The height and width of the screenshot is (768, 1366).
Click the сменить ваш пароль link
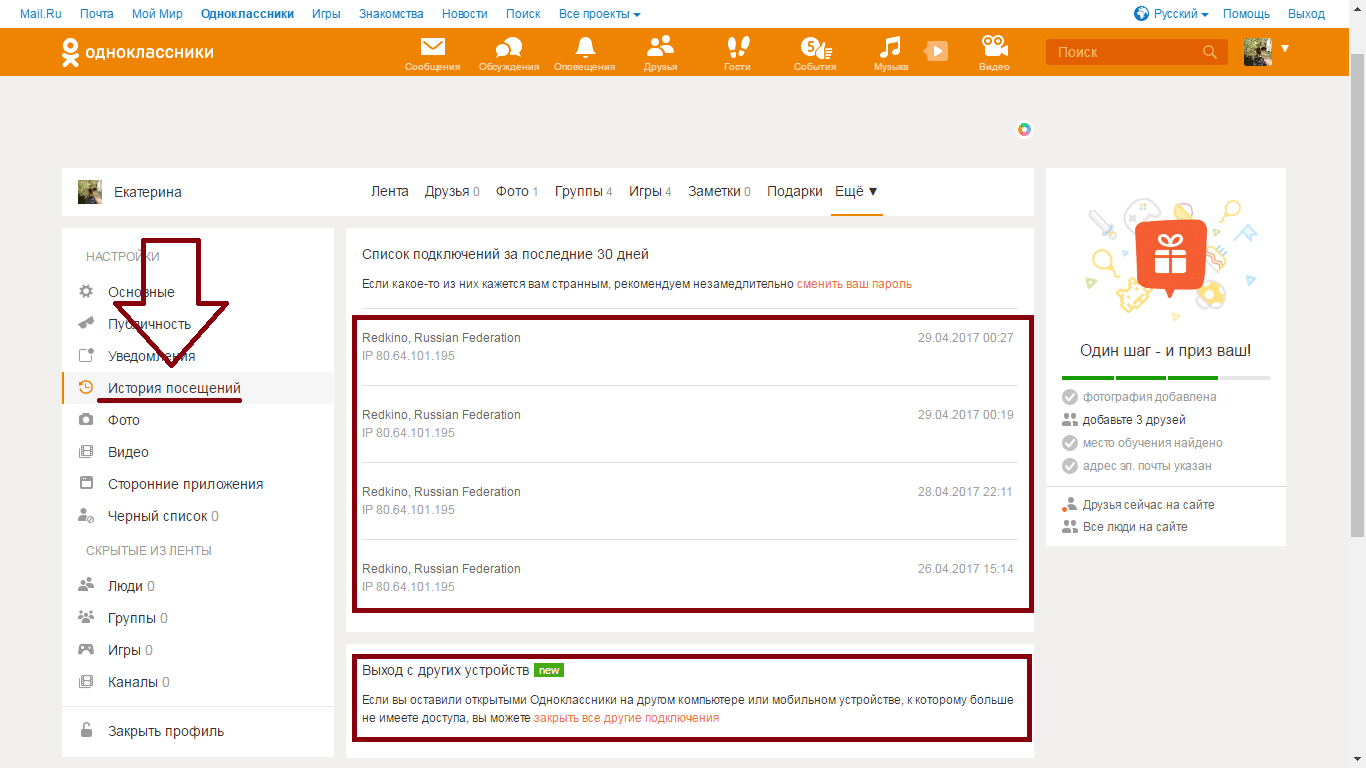853,284
